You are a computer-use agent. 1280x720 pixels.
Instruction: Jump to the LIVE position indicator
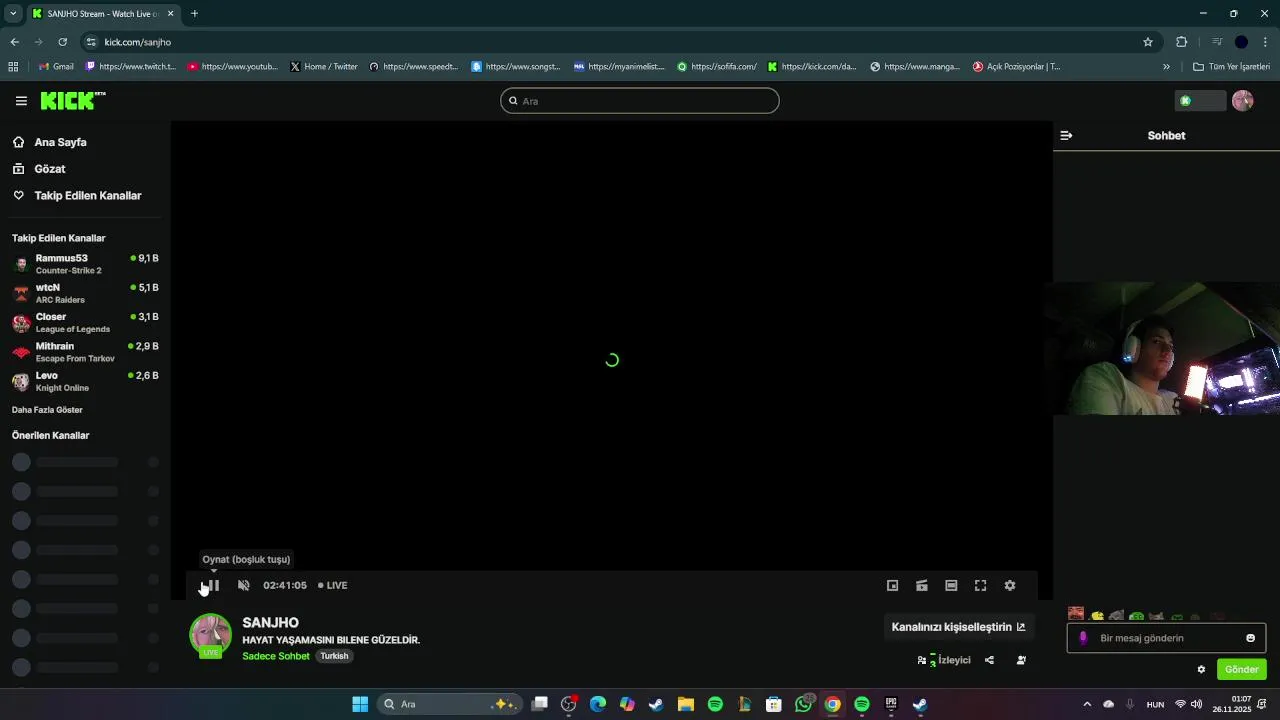[333, 585]
